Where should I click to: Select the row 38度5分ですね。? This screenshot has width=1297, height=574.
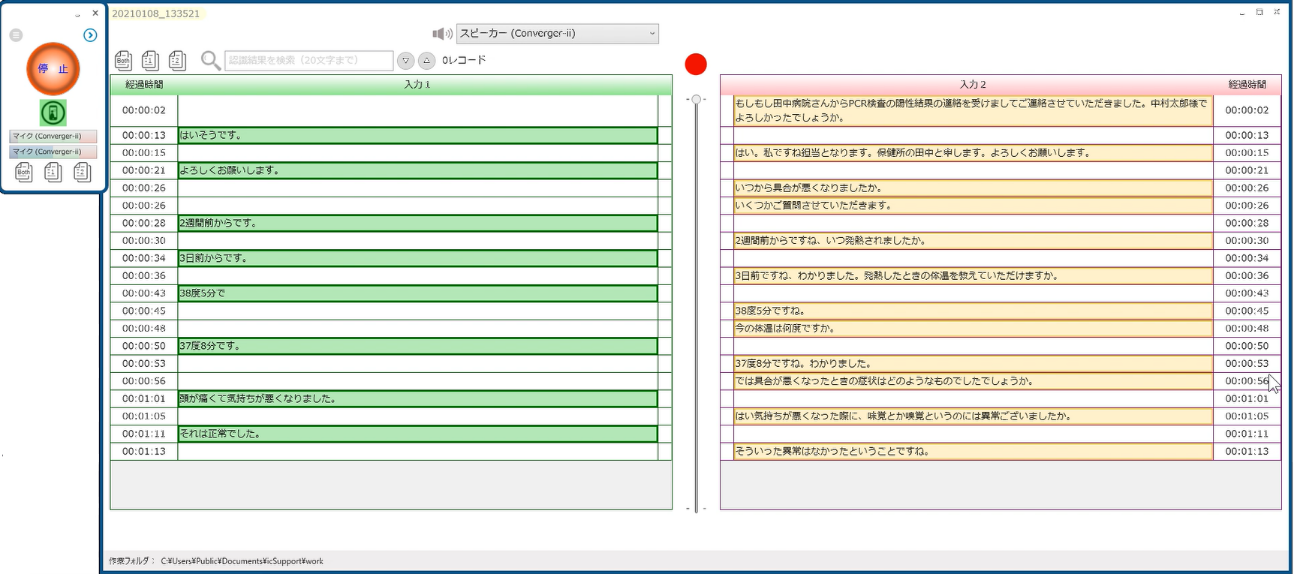[973, 310]
